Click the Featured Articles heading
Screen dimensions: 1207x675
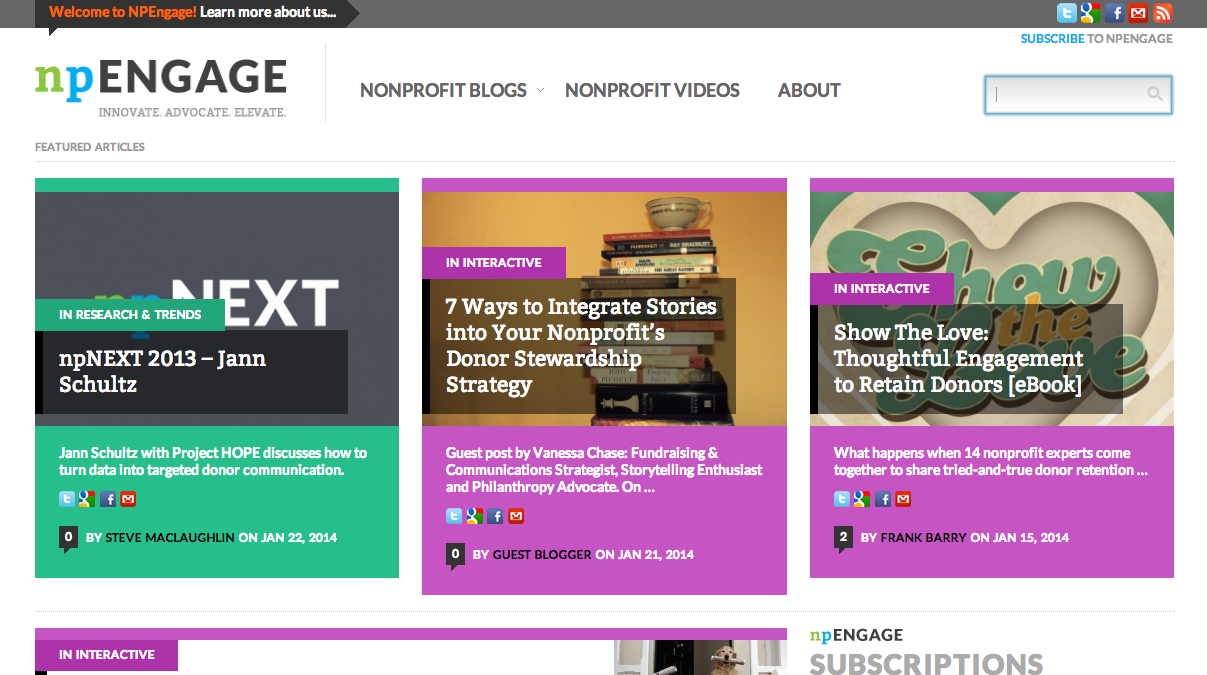[90, 147]
